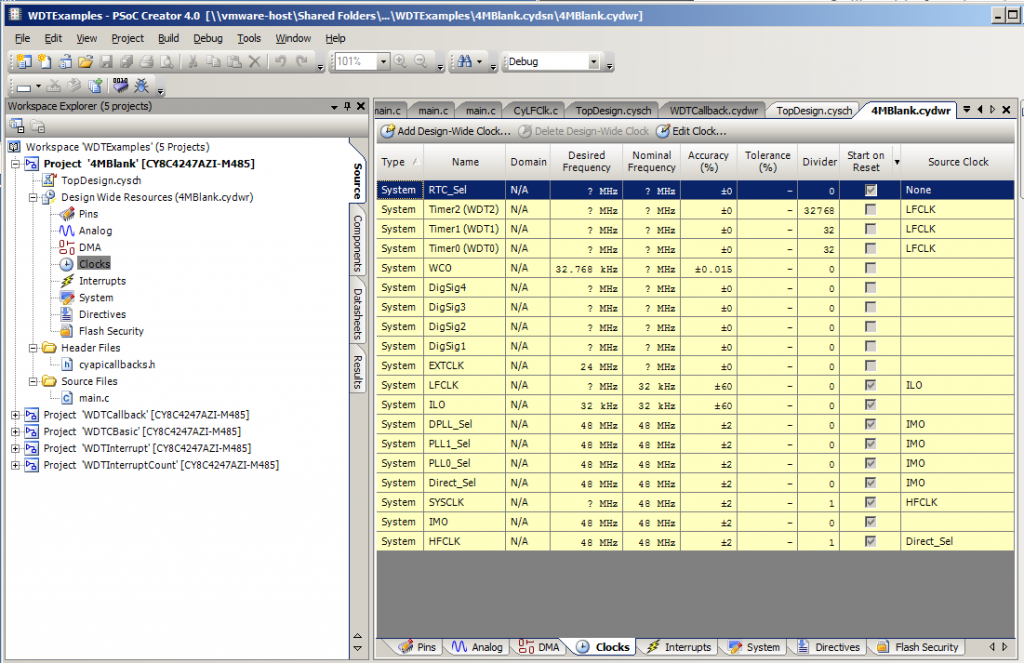Click the Open folder toolbar icon
This screenshot has width=1024, height=663.
pyautogui.click(x=86, y=62)
